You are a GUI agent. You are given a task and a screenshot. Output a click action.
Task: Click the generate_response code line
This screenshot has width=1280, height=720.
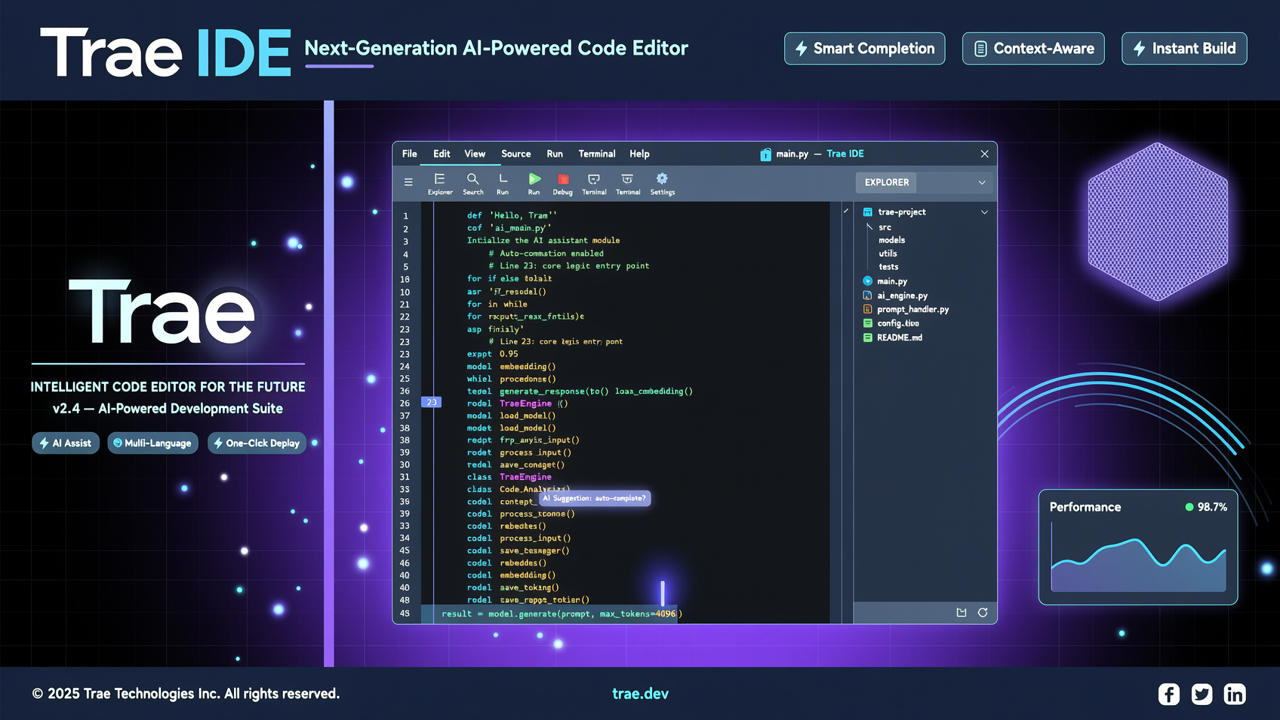coord(579,391)
